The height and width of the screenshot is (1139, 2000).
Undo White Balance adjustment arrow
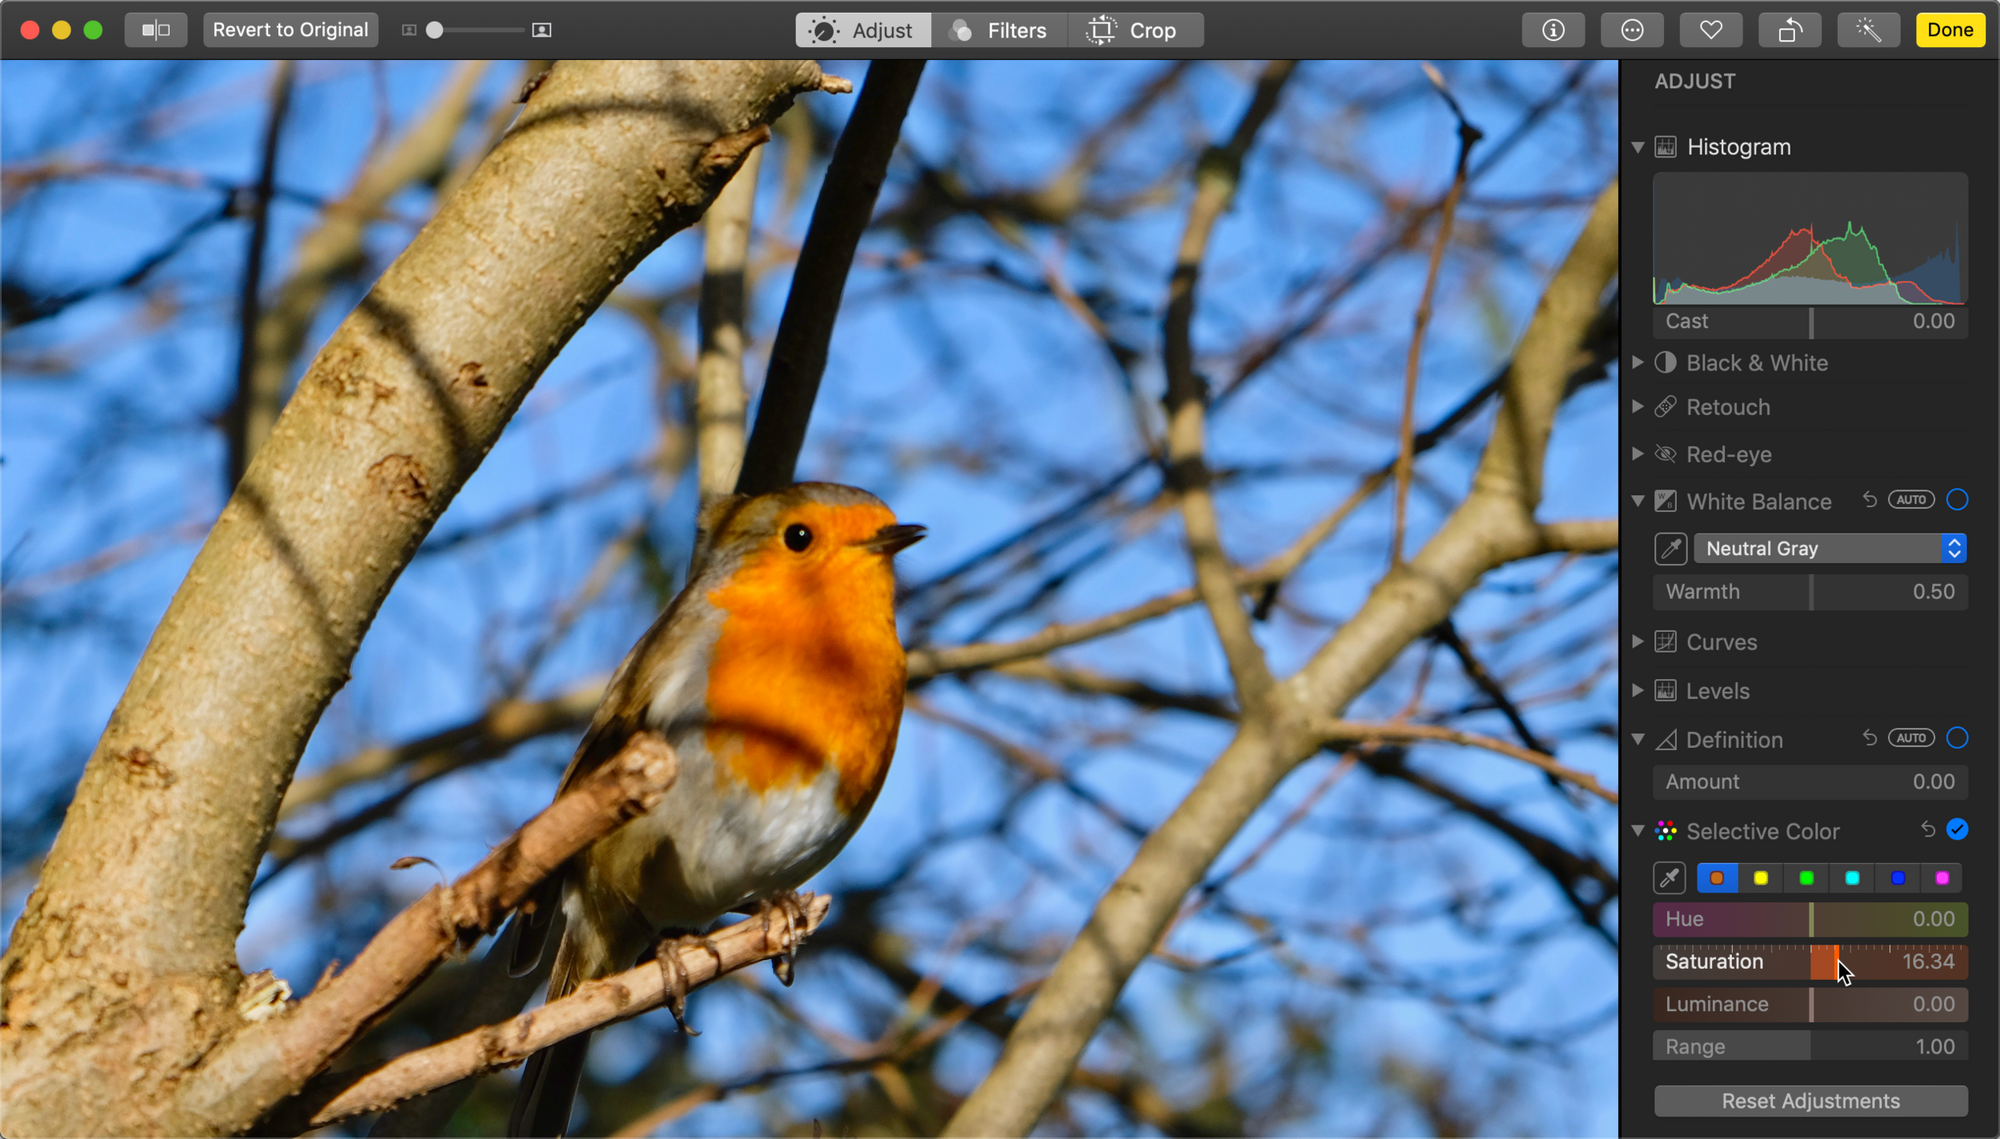click(x=1870, y=500)
